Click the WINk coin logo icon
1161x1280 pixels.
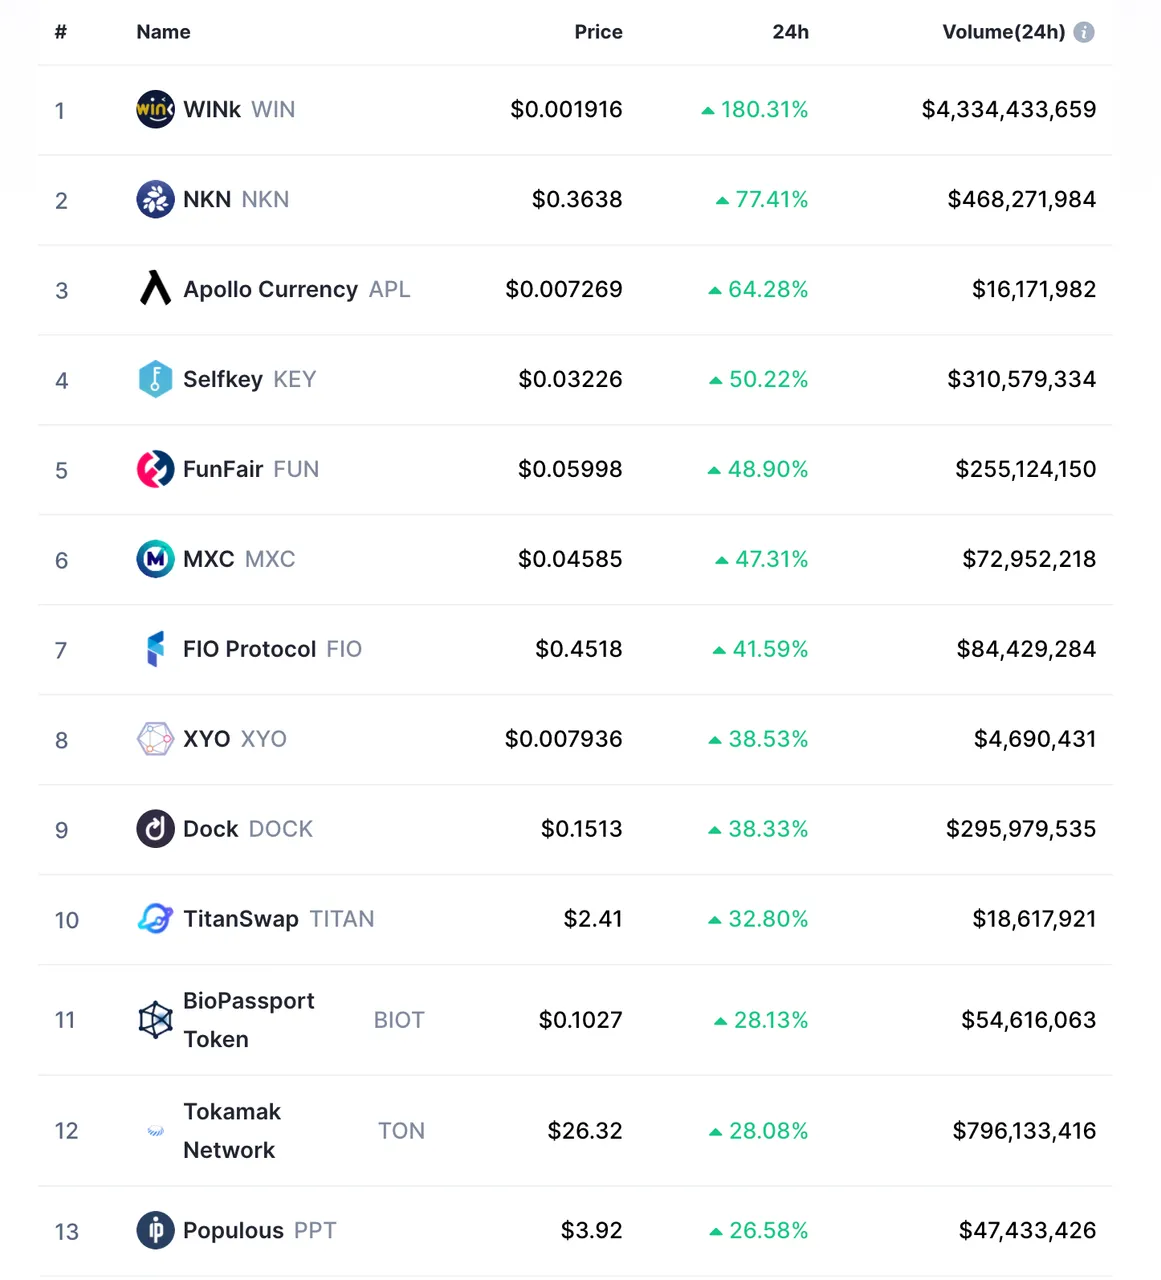pyautogui.click(x=155, y=109)
